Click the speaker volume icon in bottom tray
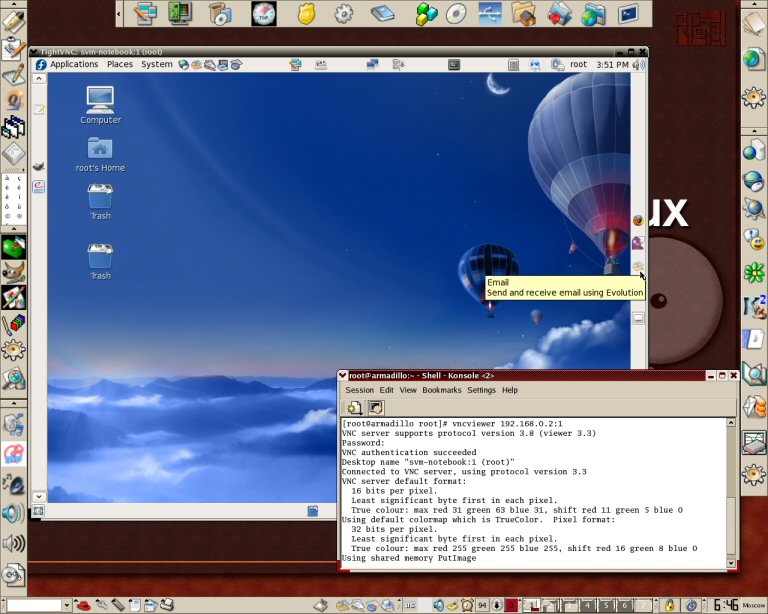The width and height of the screenshot is (768, 614). coord(438,606)
